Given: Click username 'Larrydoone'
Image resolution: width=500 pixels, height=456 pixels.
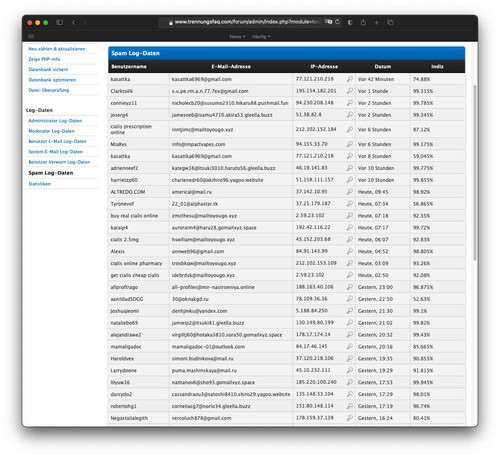Looking at the screenshot, I should click(123, 370).
